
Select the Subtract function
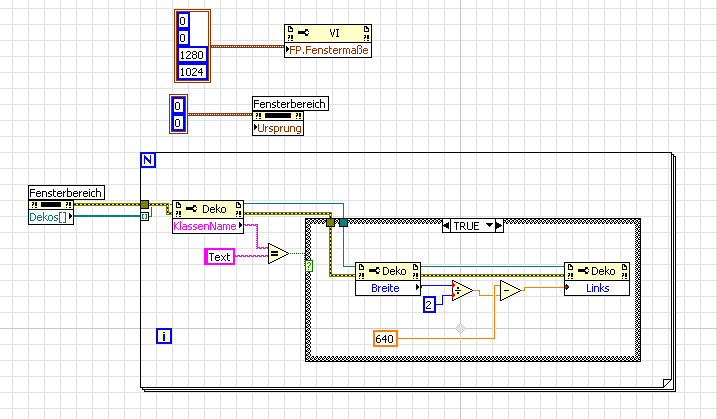click(x=510, y=291)
